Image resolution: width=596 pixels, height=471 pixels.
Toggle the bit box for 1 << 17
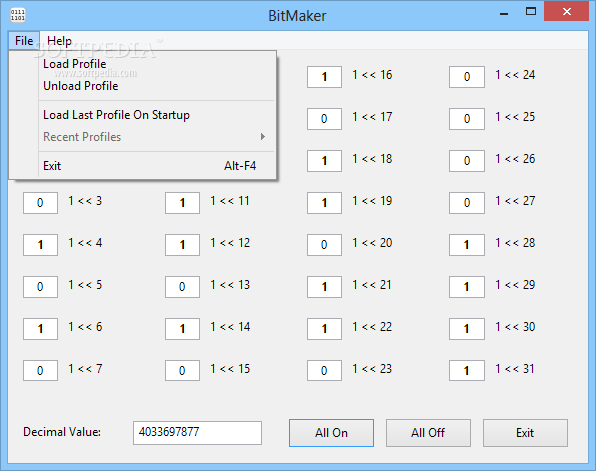coord(324,119)
